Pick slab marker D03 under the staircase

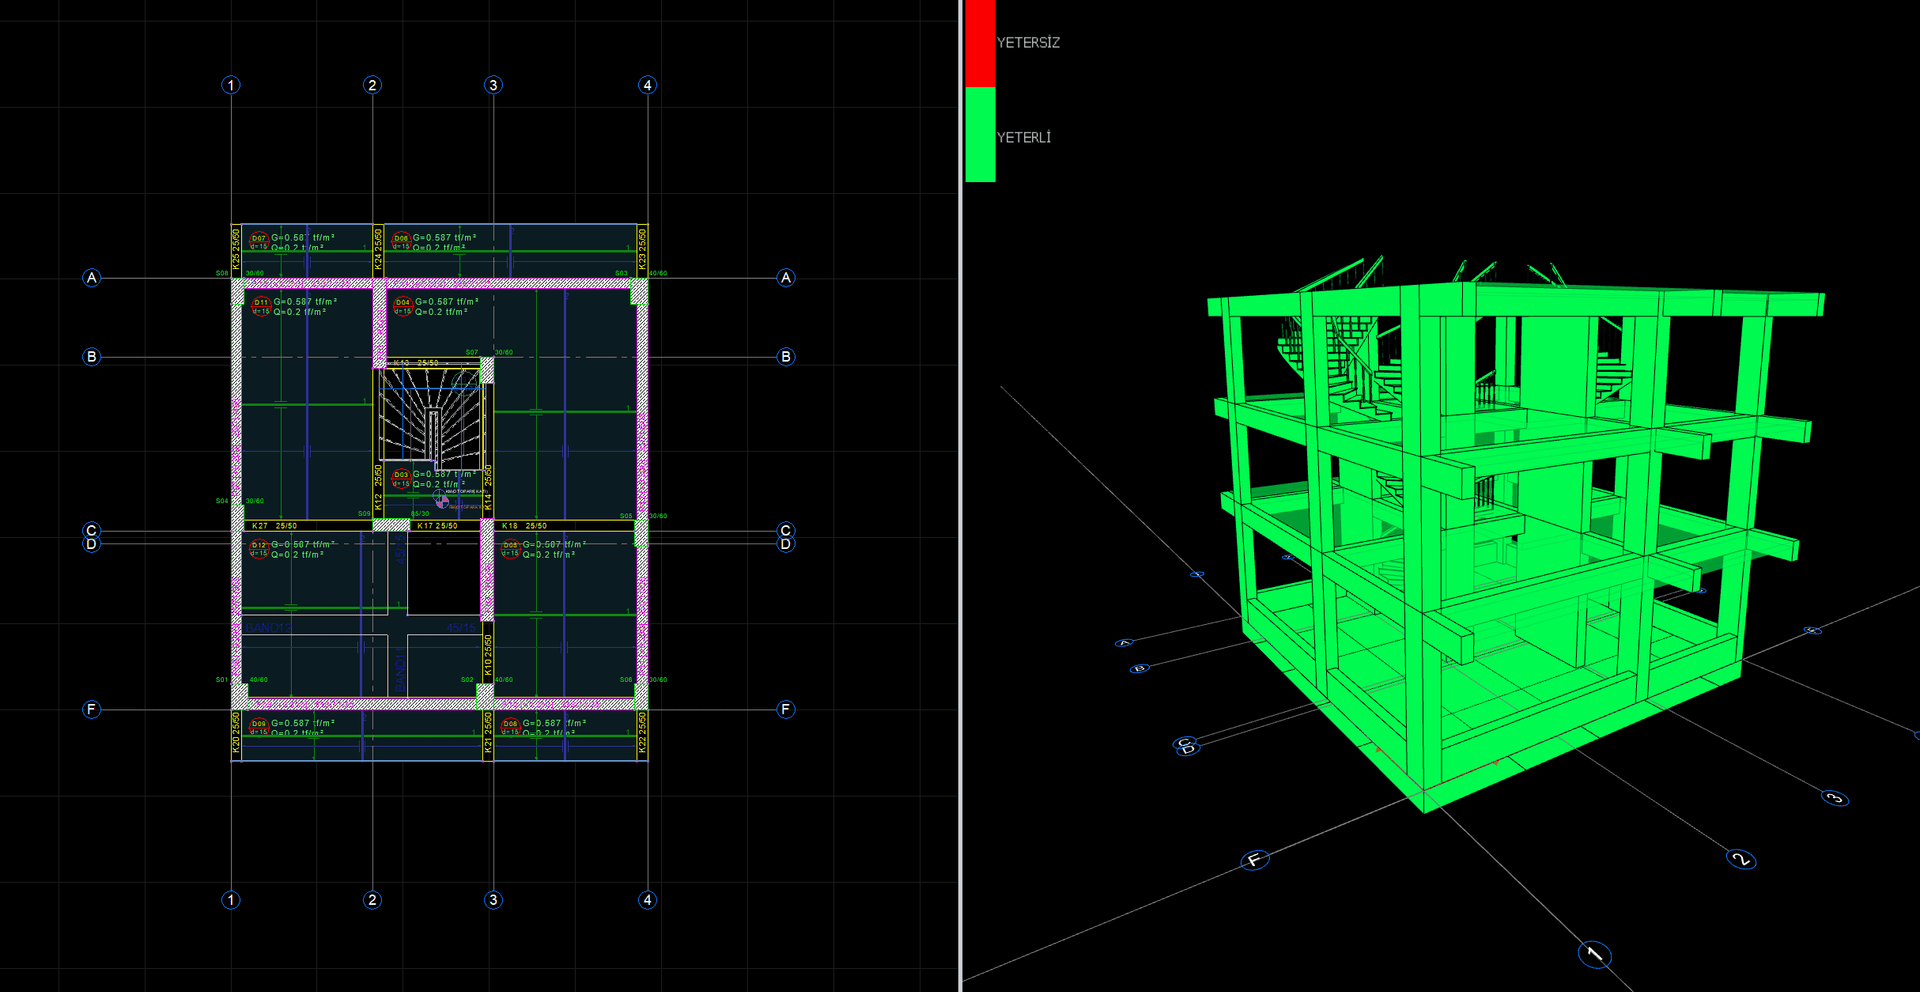(401, 477)
